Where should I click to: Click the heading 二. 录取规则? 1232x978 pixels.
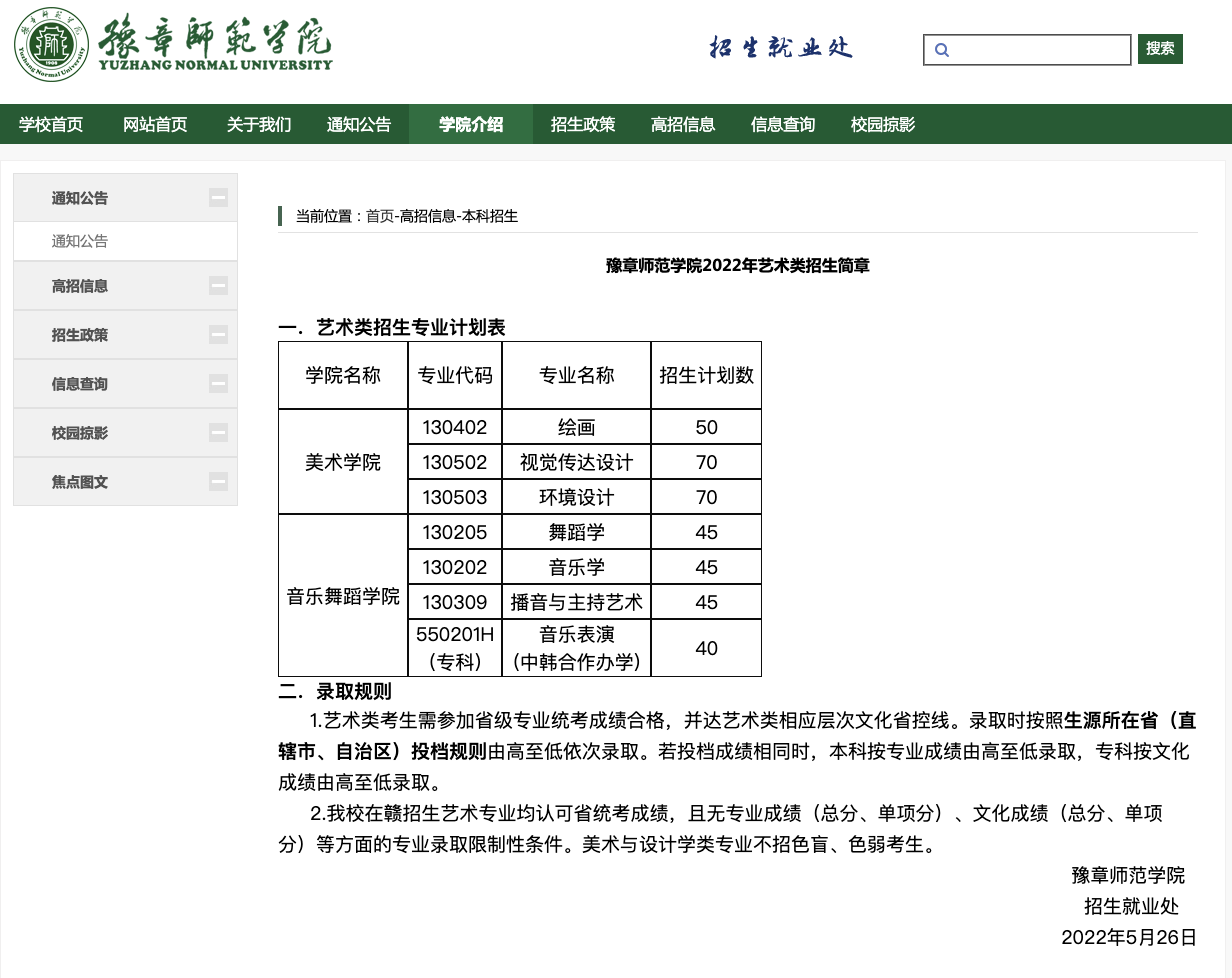(335, 692)
